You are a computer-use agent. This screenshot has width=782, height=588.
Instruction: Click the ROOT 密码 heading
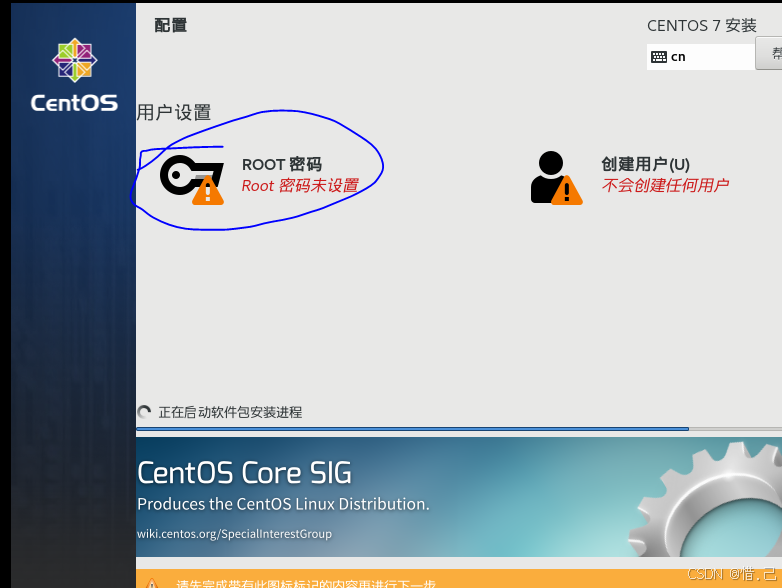(x=282, y=164)
